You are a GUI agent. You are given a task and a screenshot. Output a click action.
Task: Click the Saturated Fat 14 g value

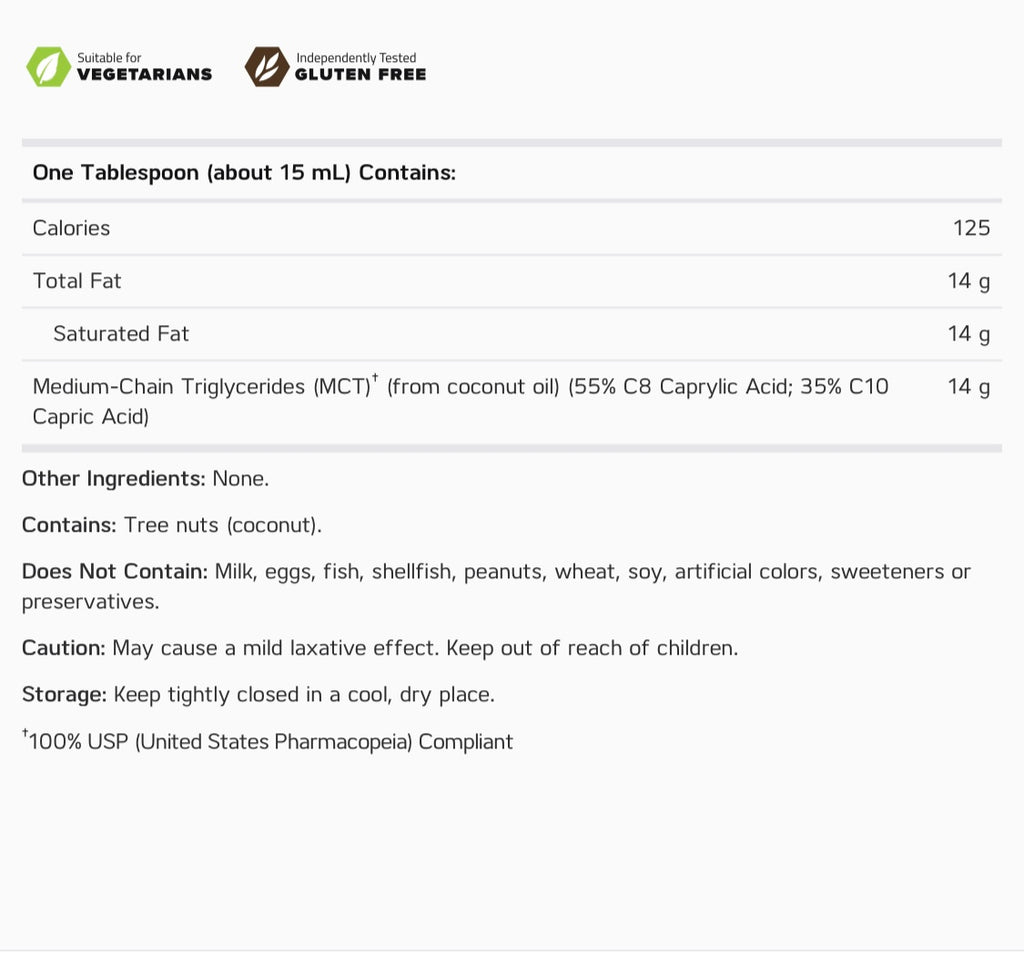pyautogui.click(x=968, y=334)
